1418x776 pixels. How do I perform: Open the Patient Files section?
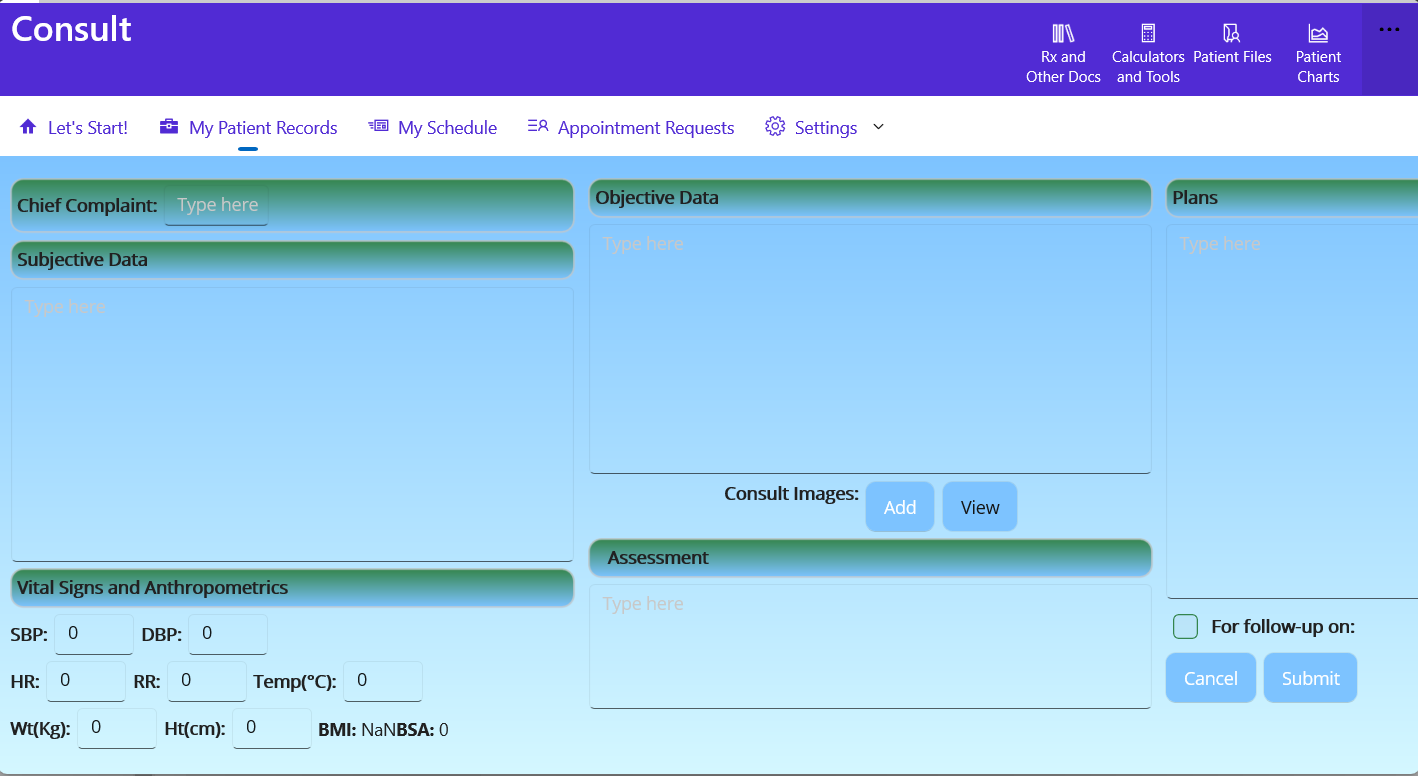(1232, 45)
